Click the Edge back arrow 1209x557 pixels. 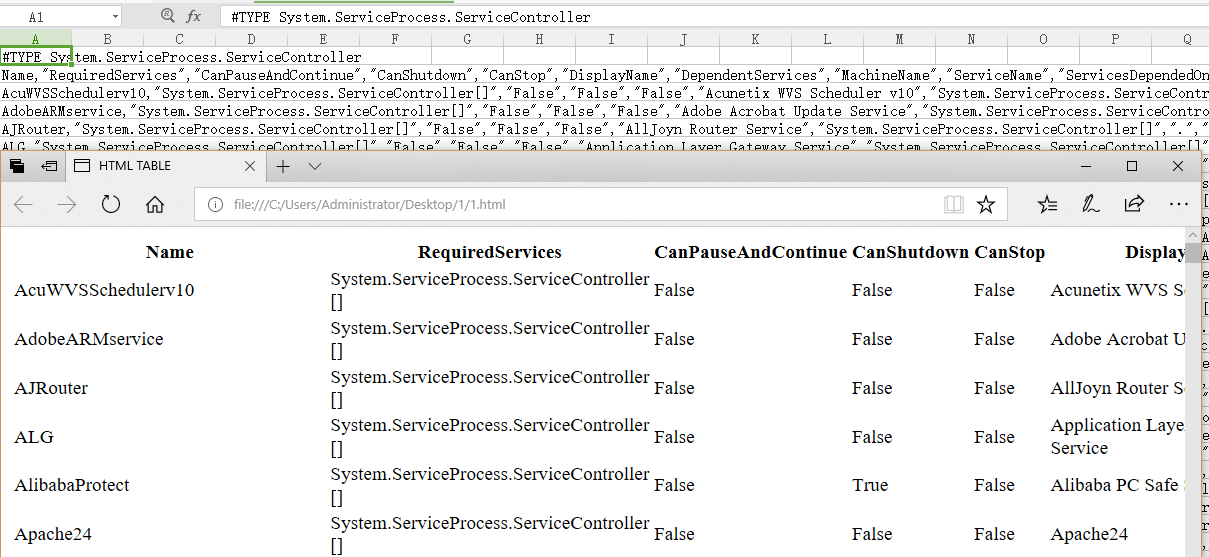click(x=23, y=204)
